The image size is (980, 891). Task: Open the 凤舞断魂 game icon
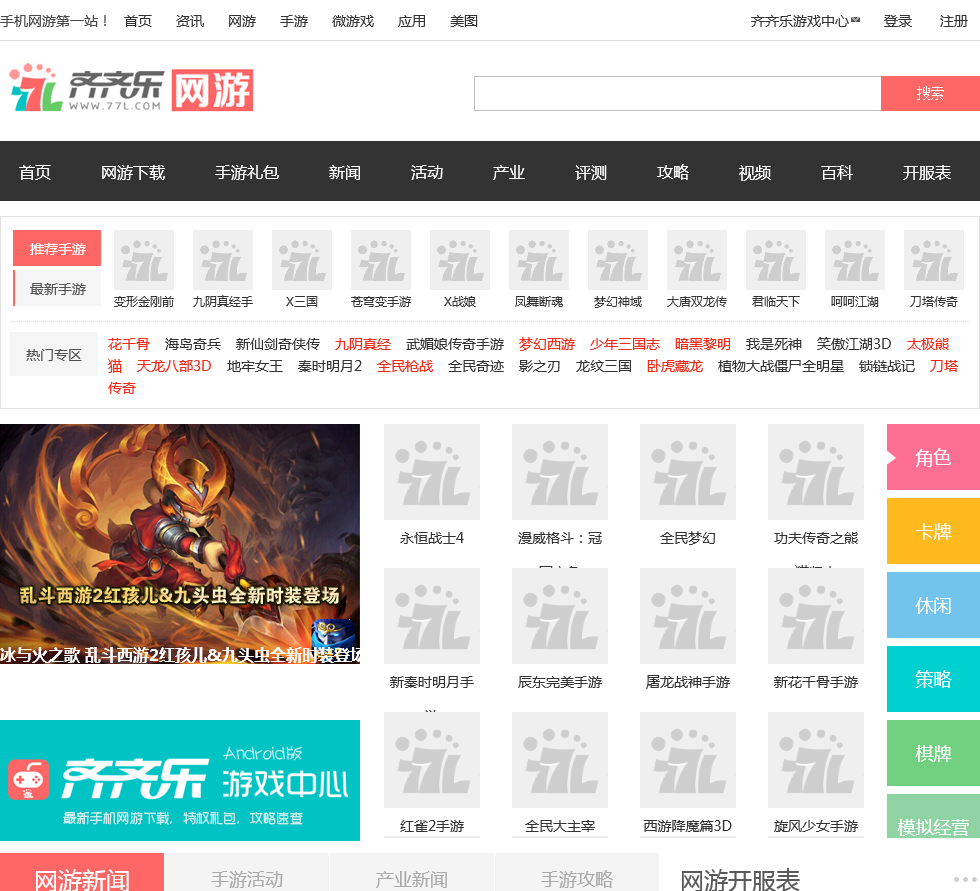coord(539,260)
